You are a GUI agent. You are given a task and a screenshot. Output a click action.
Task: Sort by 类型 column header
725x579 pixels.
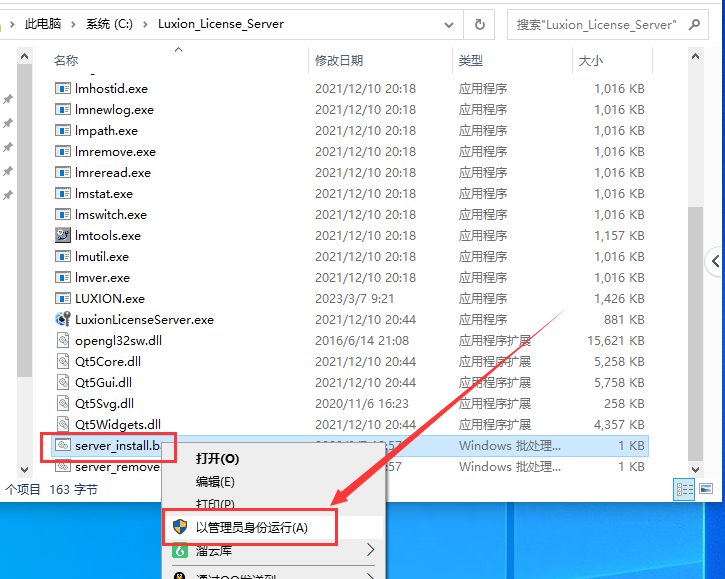[x=471, y=61]
